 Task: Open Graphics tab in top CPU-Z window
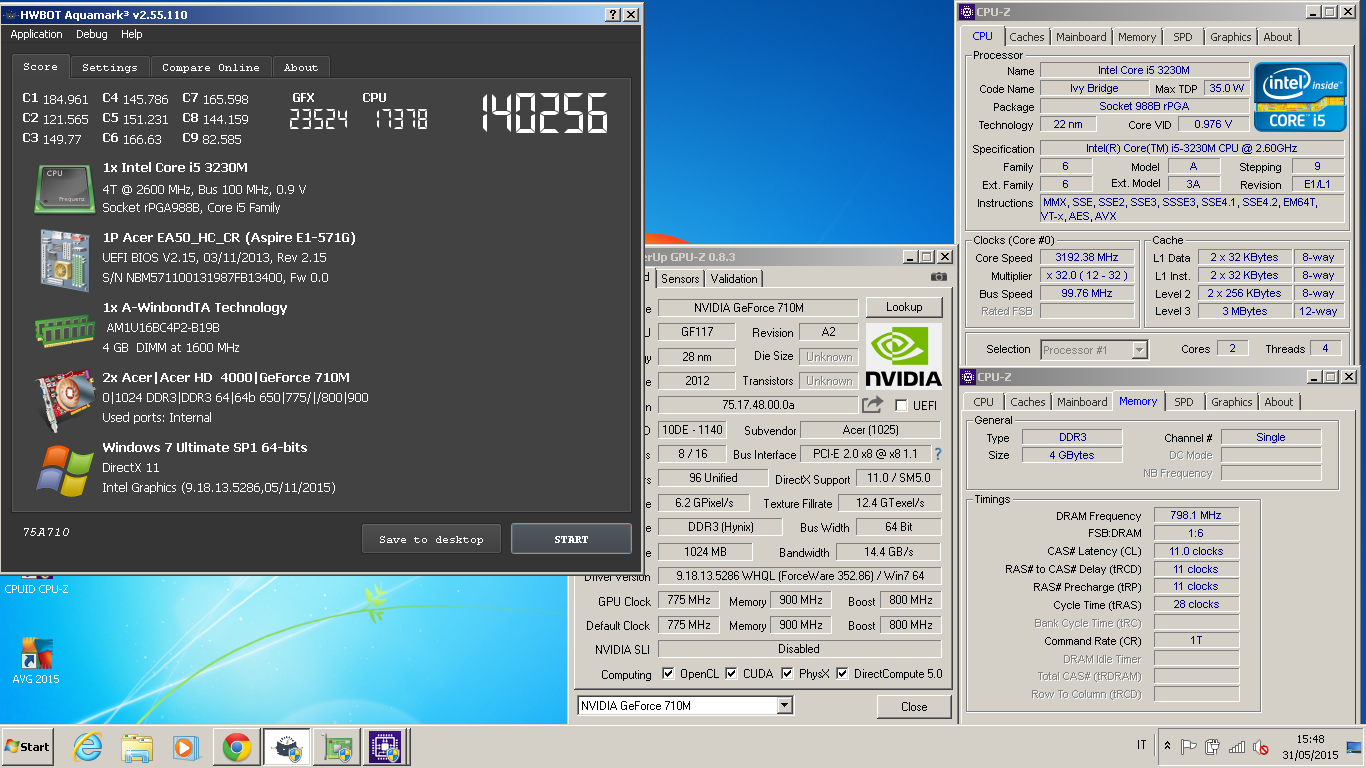[x=1231, y=37]
